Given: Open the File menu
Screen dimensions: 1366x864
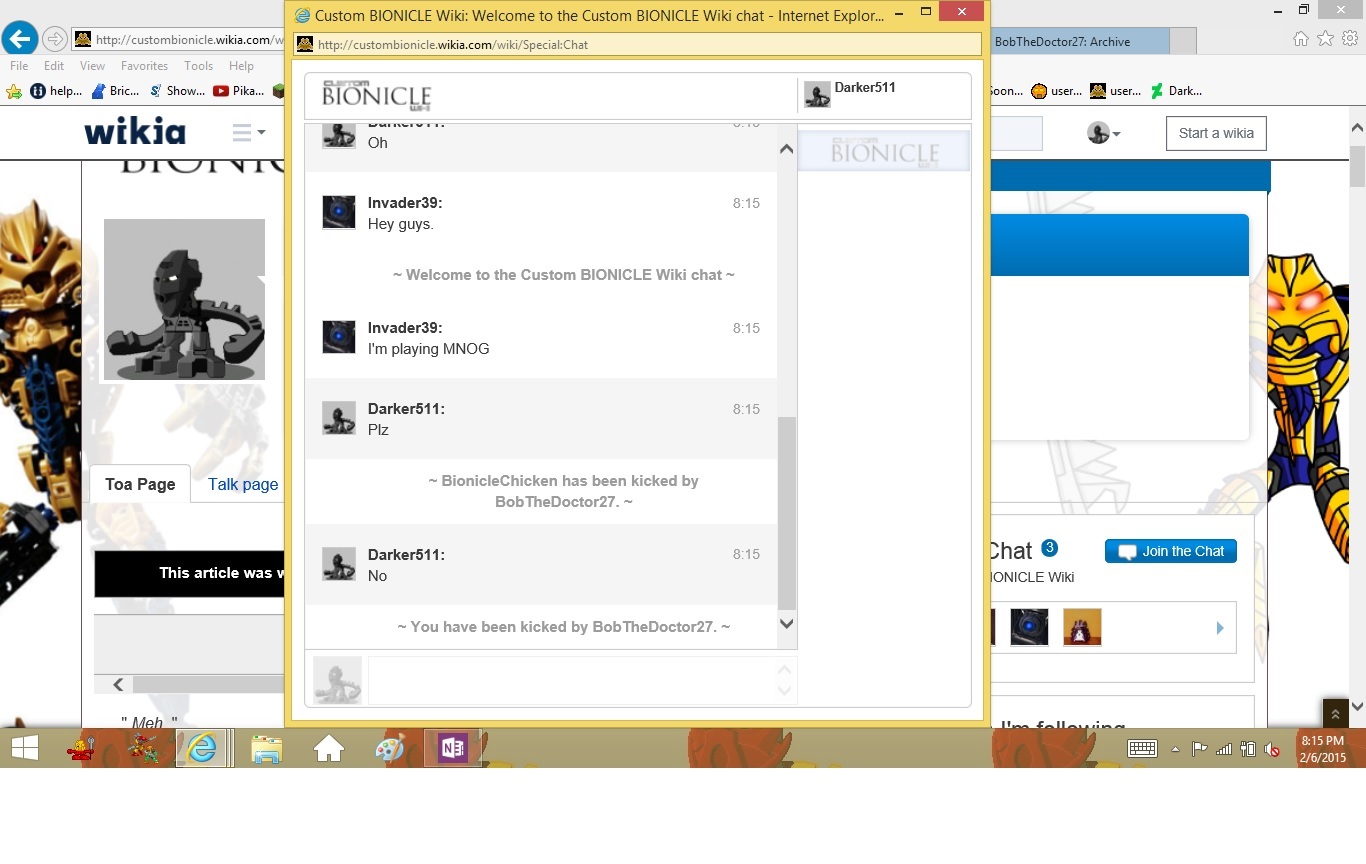Looking at the screenshot, I should click(x=19, y=66).
